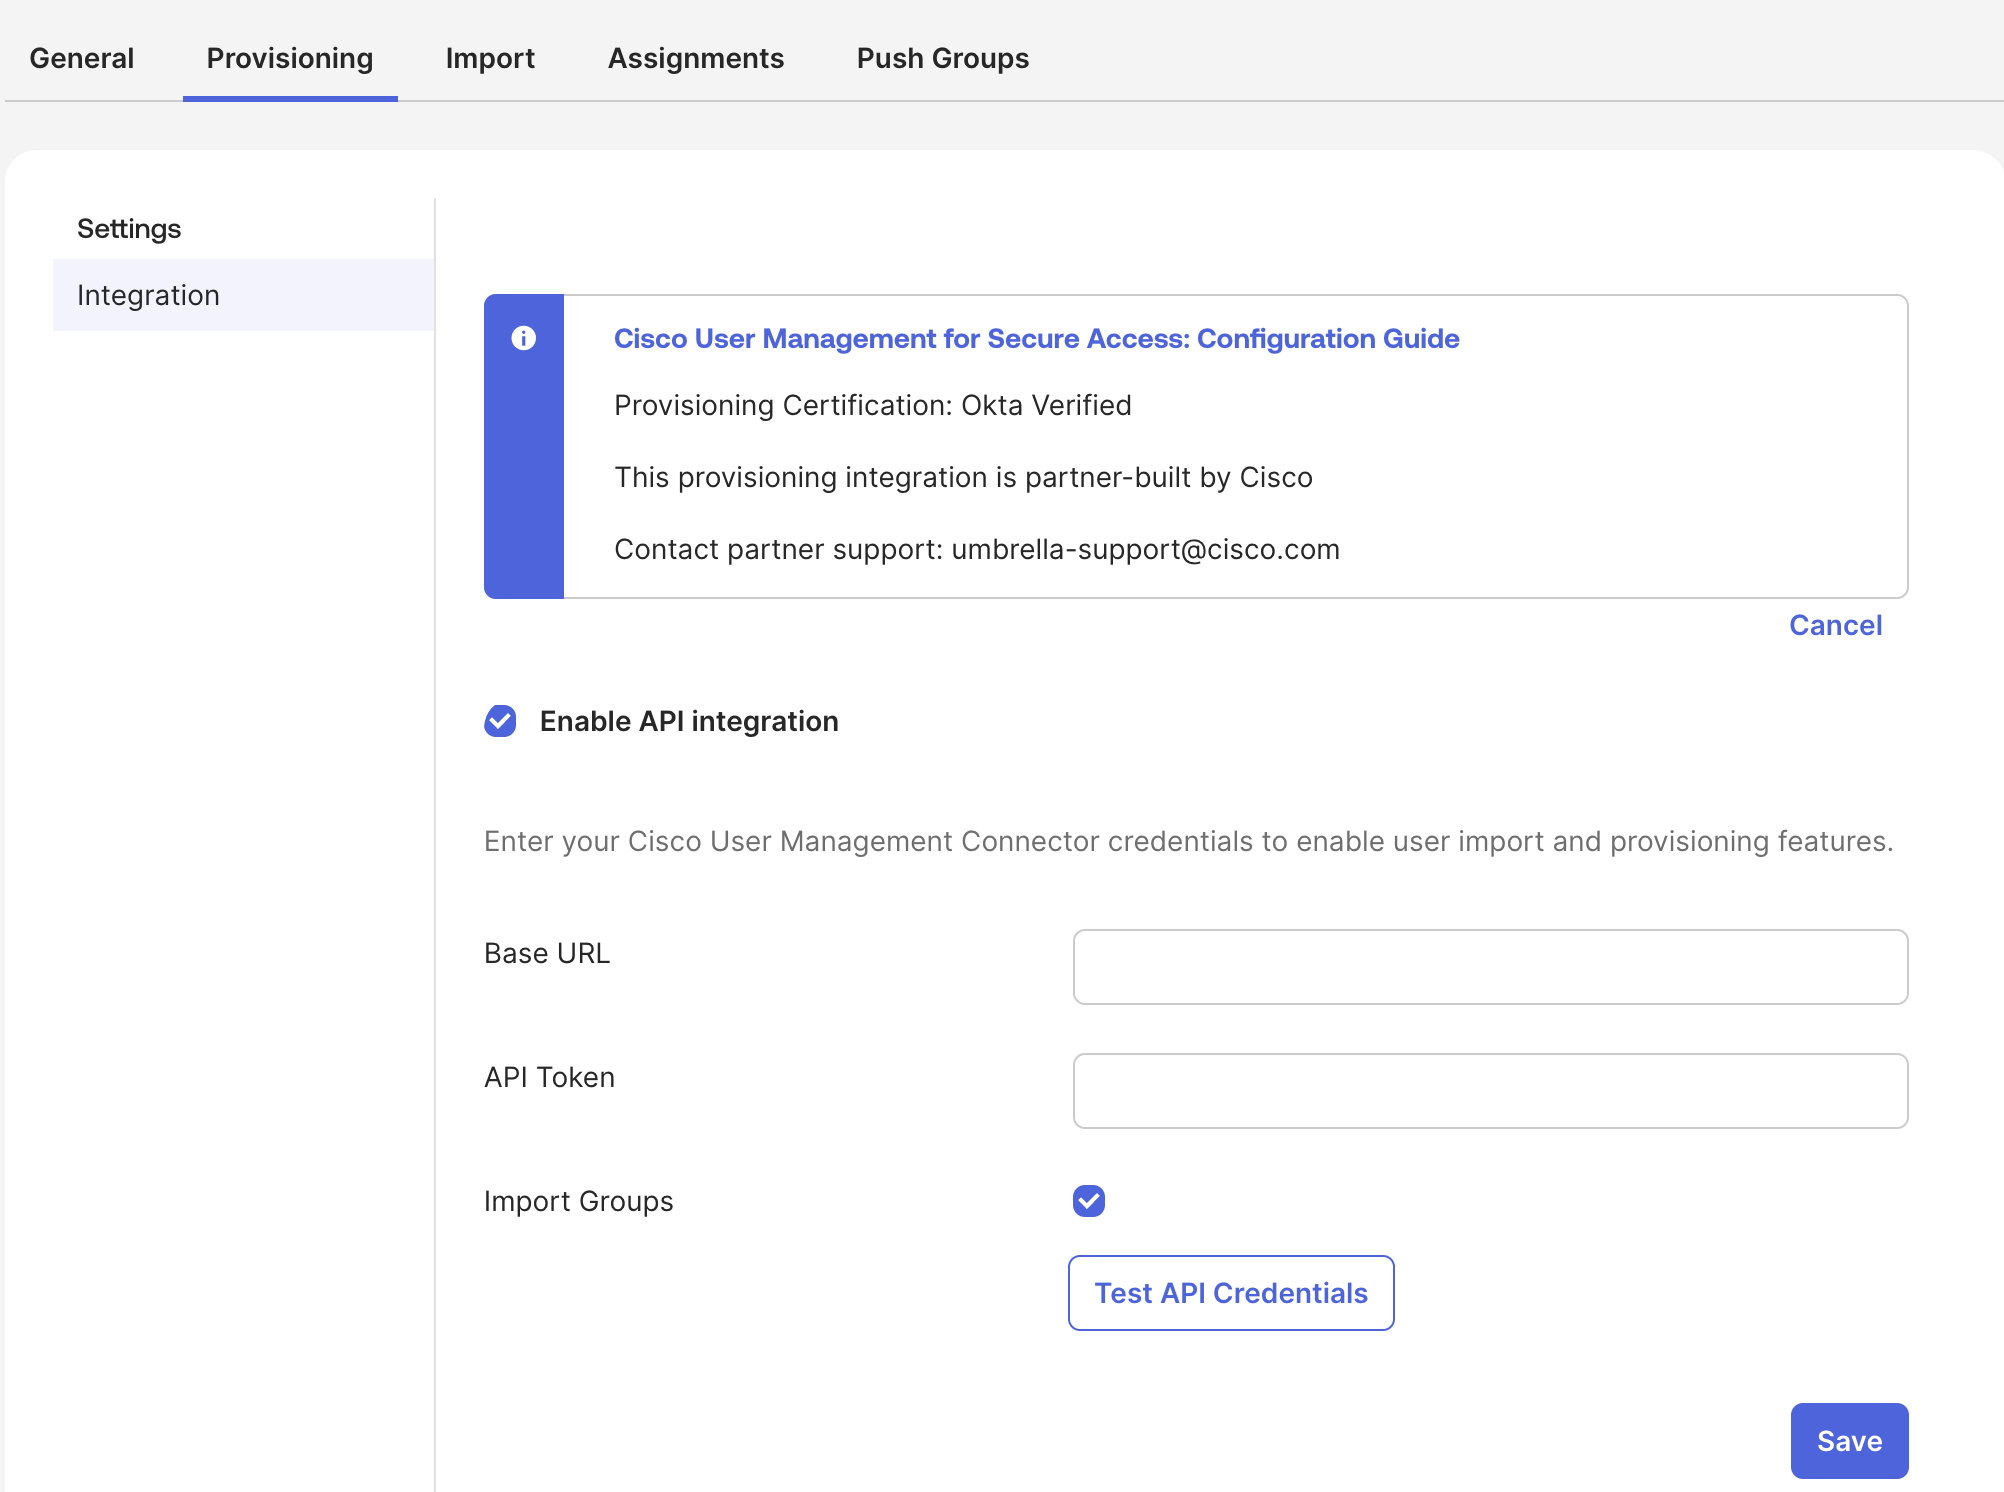Uncheck Enable API integration checkbox
The image size is (2004, 1492).
[500, 721]
